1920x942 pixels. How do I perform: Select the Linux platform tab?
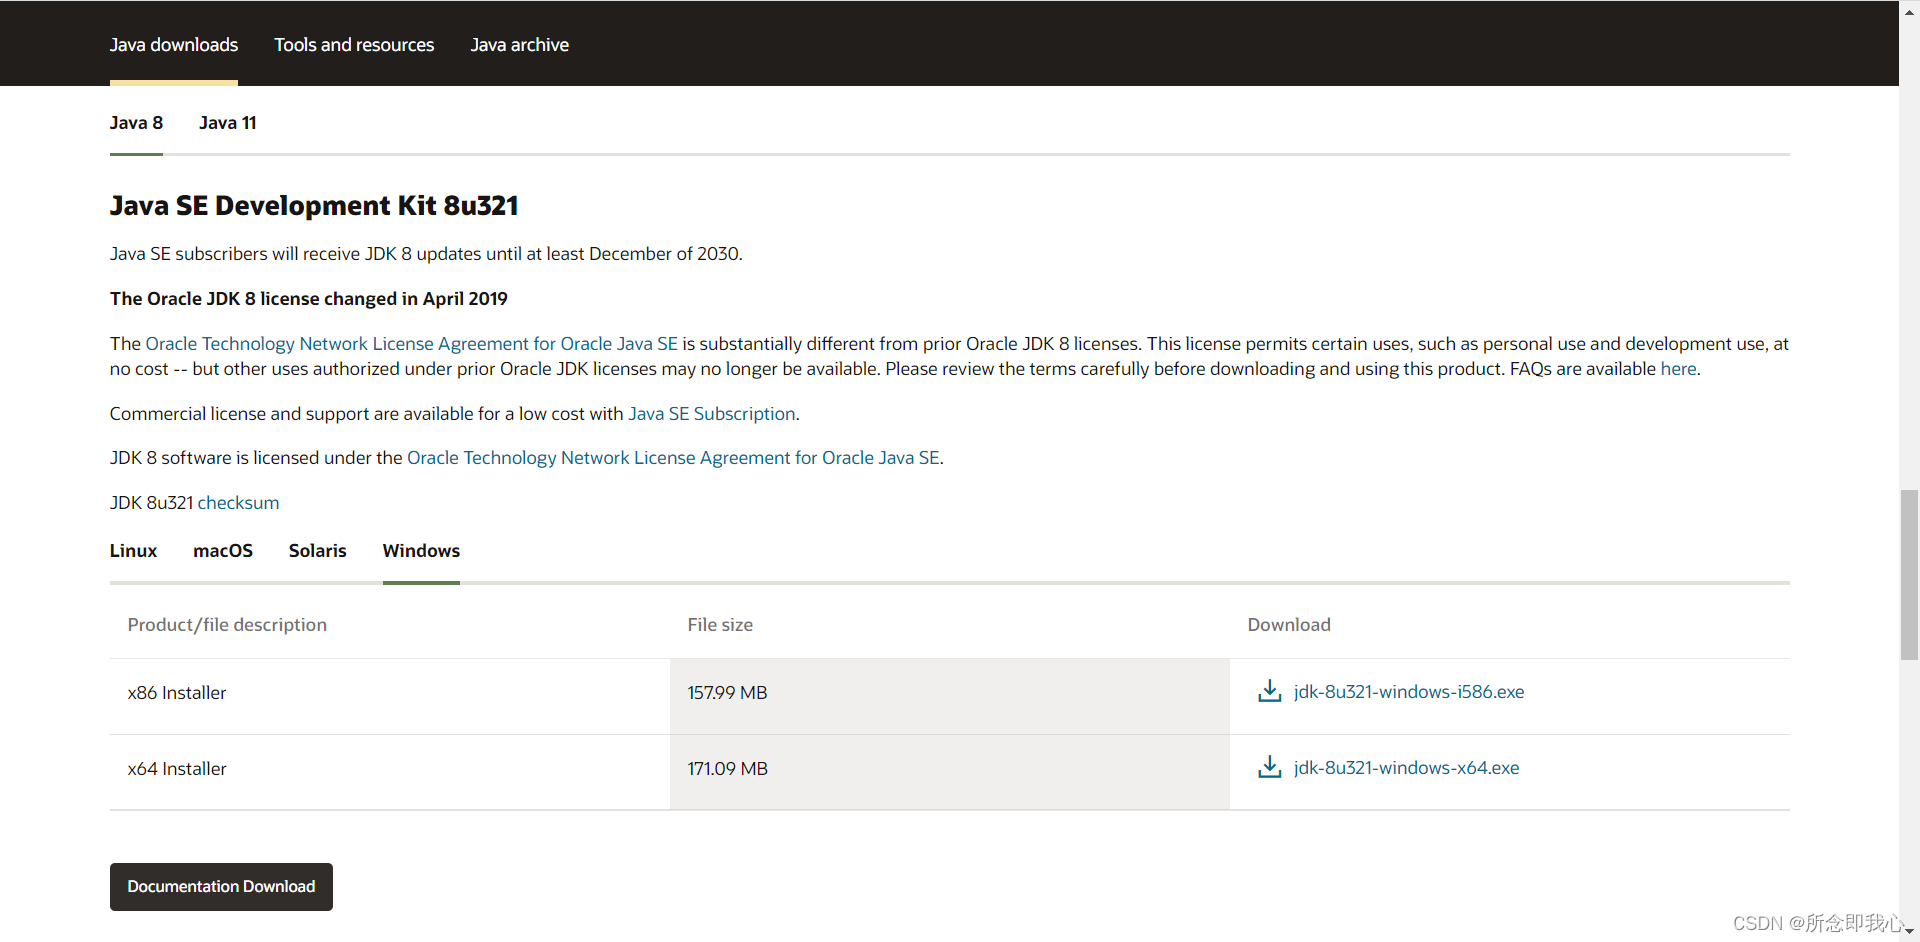point(133,551)
